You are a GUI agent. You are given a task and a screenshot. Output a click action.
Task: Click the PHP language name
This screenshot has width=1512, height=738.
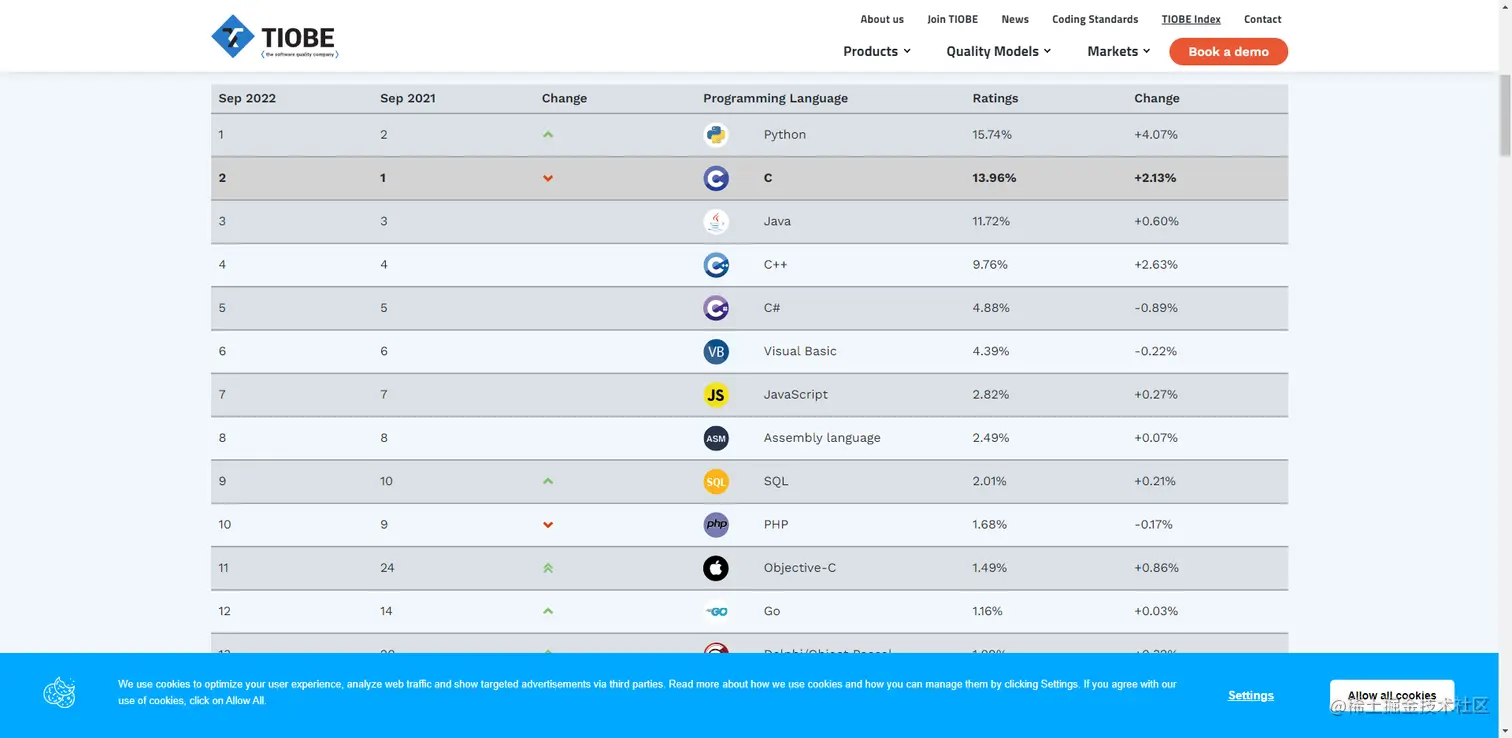click(x=776, y=524)
